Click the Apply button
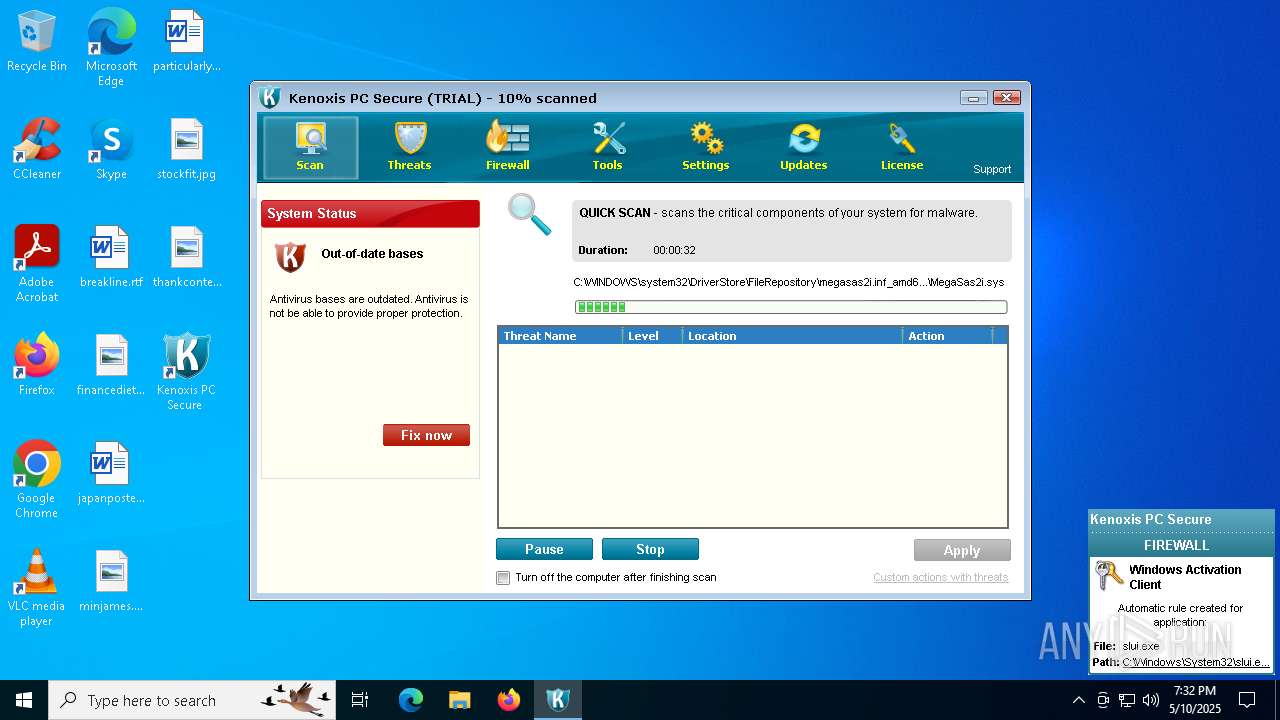 (x=962, y=550)
